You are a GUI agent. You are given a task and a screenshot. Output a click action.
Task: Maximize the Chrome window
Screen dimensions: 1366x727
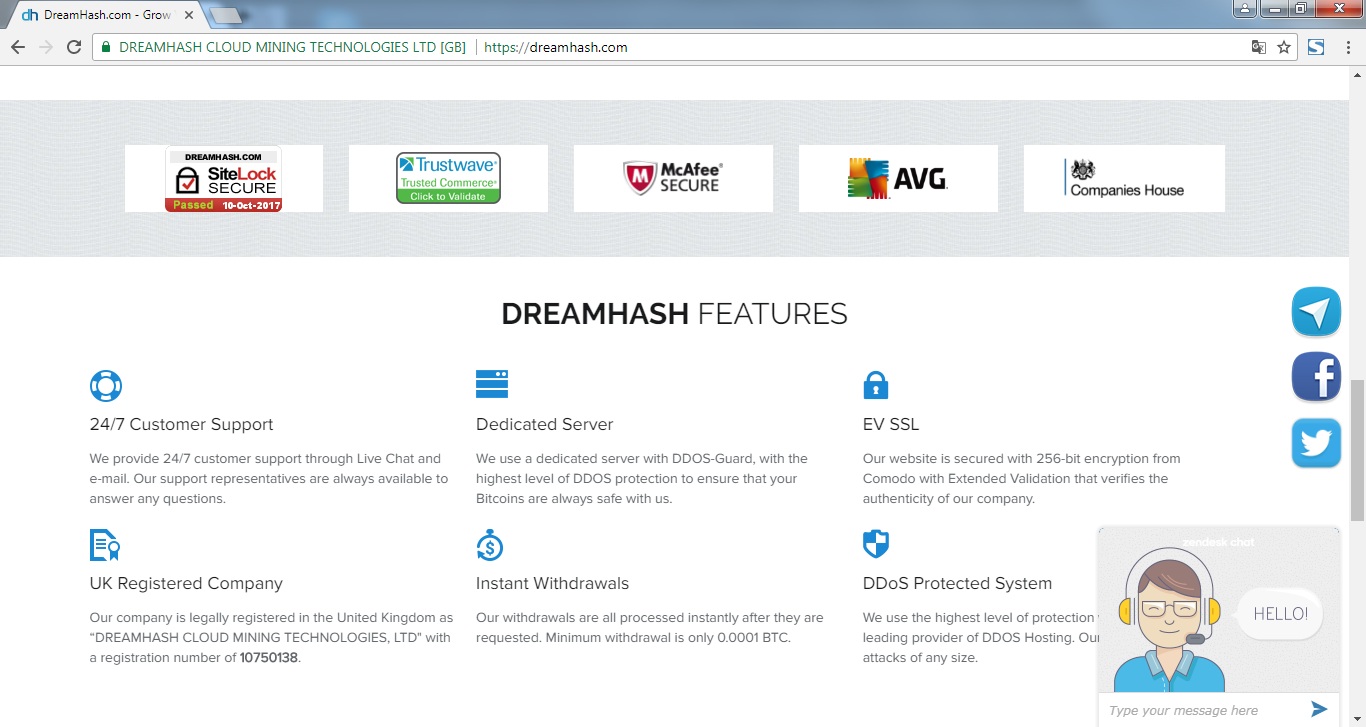pos(1301,9)
